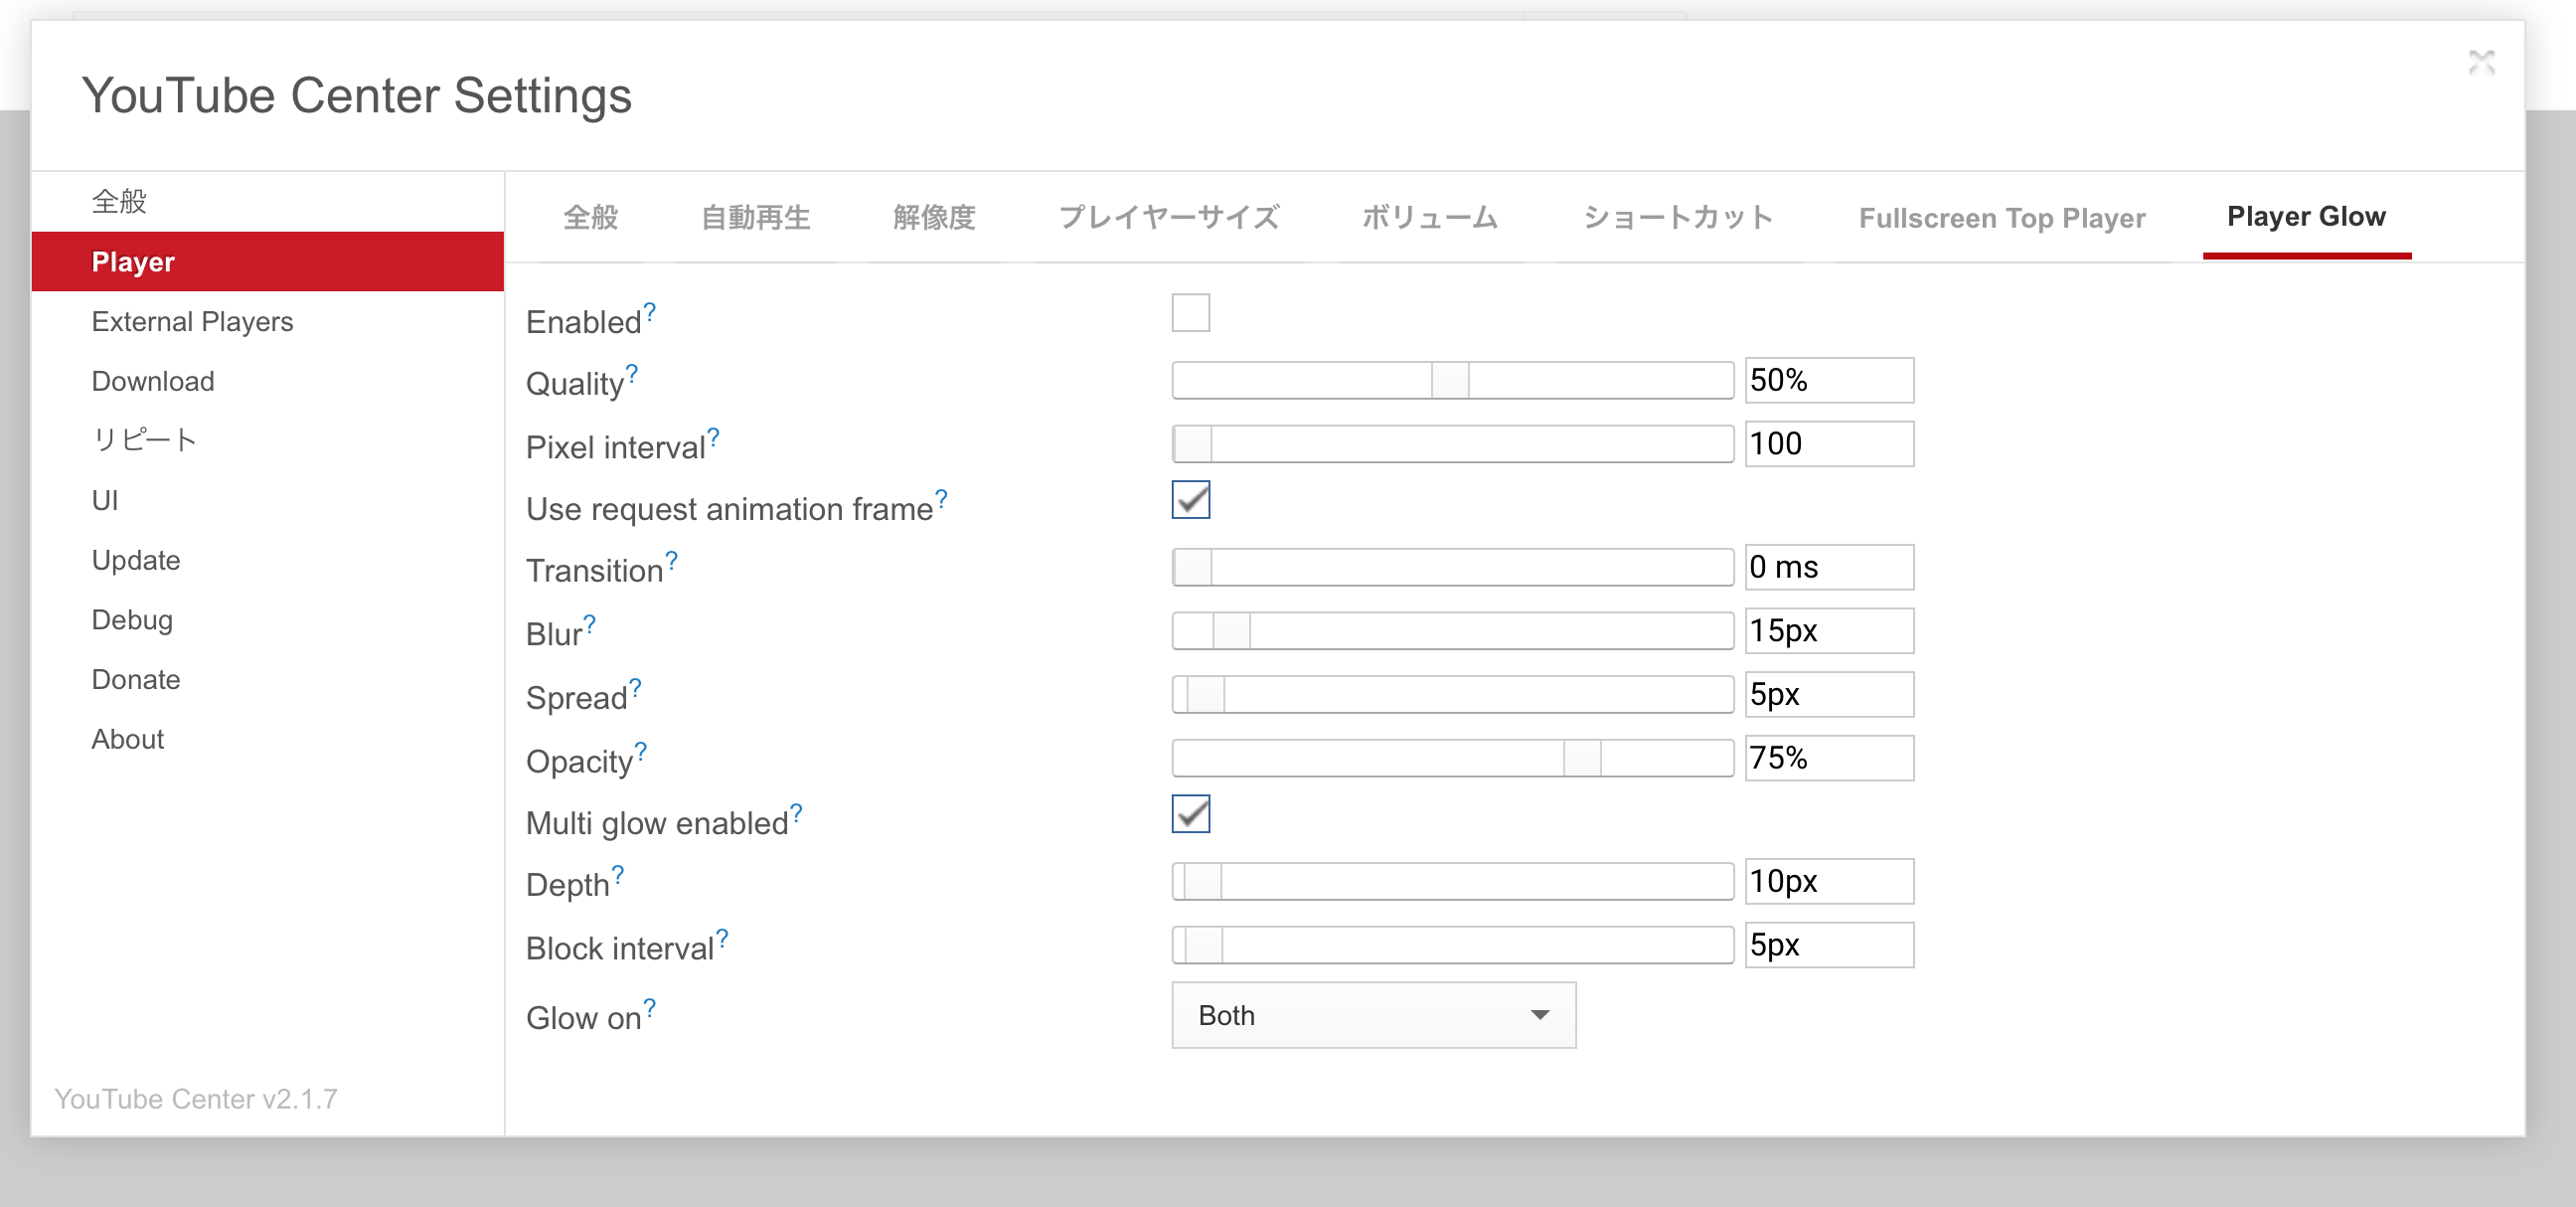Image resolution: width=2576 pixels, height=1207 pixels.
Task: Click the Depth slider handle
Action: pyautogui.click(x=1203, y=881)
